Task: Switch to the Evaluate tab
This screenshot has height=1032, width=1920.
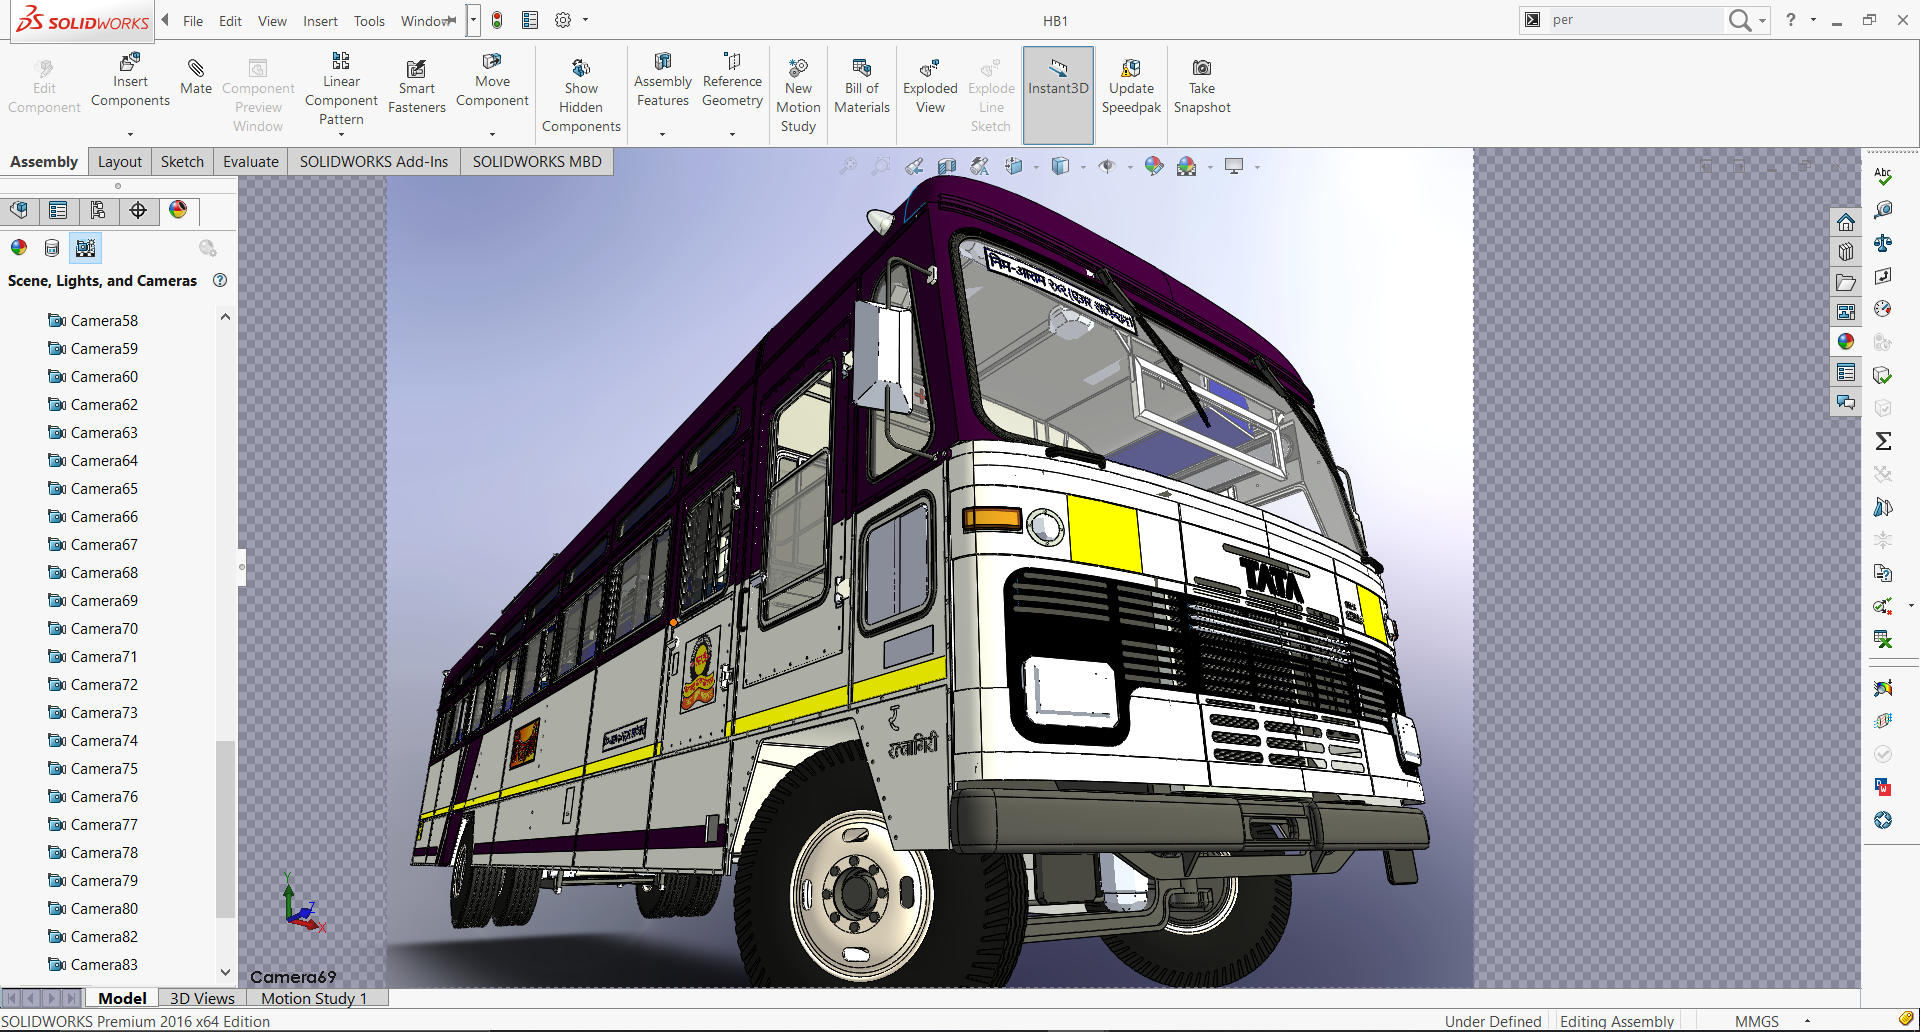Action: [x=250, y=162]
